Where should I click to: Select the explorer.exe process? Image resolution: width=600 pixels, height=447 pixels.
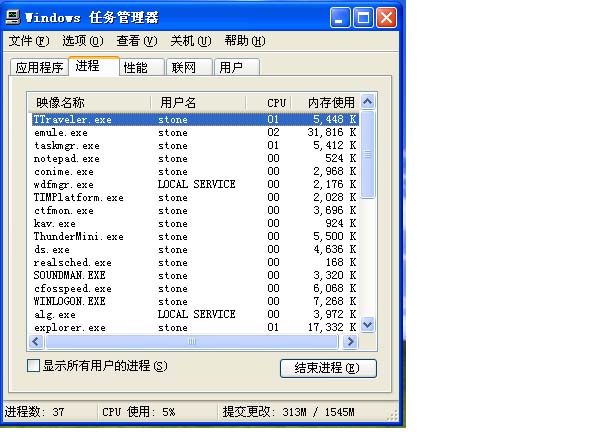click(x=195, y=328)
